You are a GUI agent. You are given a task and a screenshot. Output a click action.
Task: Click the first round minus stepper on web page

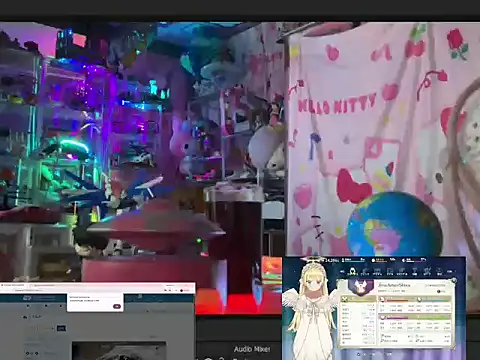point(27,353)
